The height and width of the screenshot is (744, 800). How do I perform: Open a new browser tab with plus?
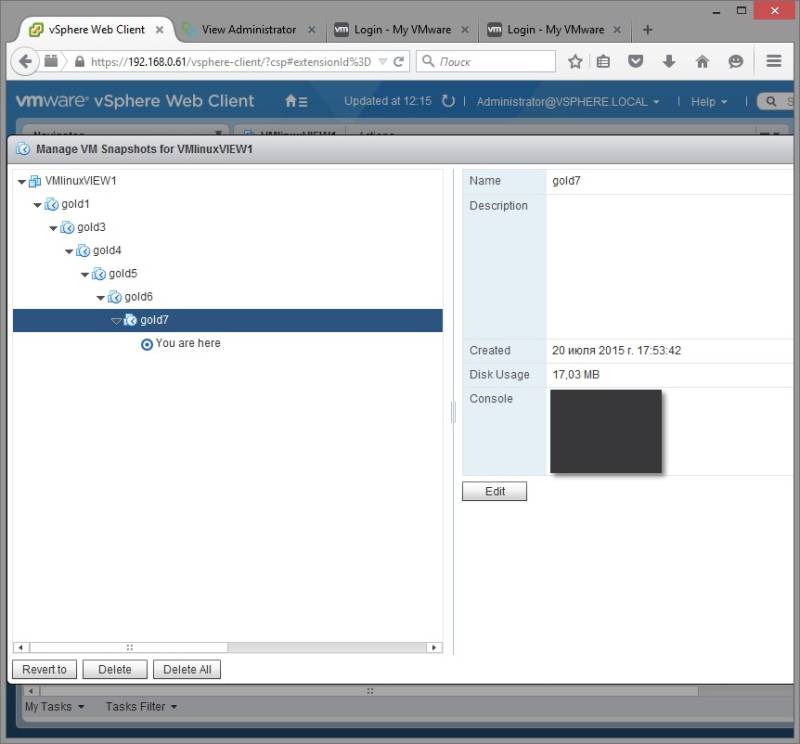coord(647,30)
